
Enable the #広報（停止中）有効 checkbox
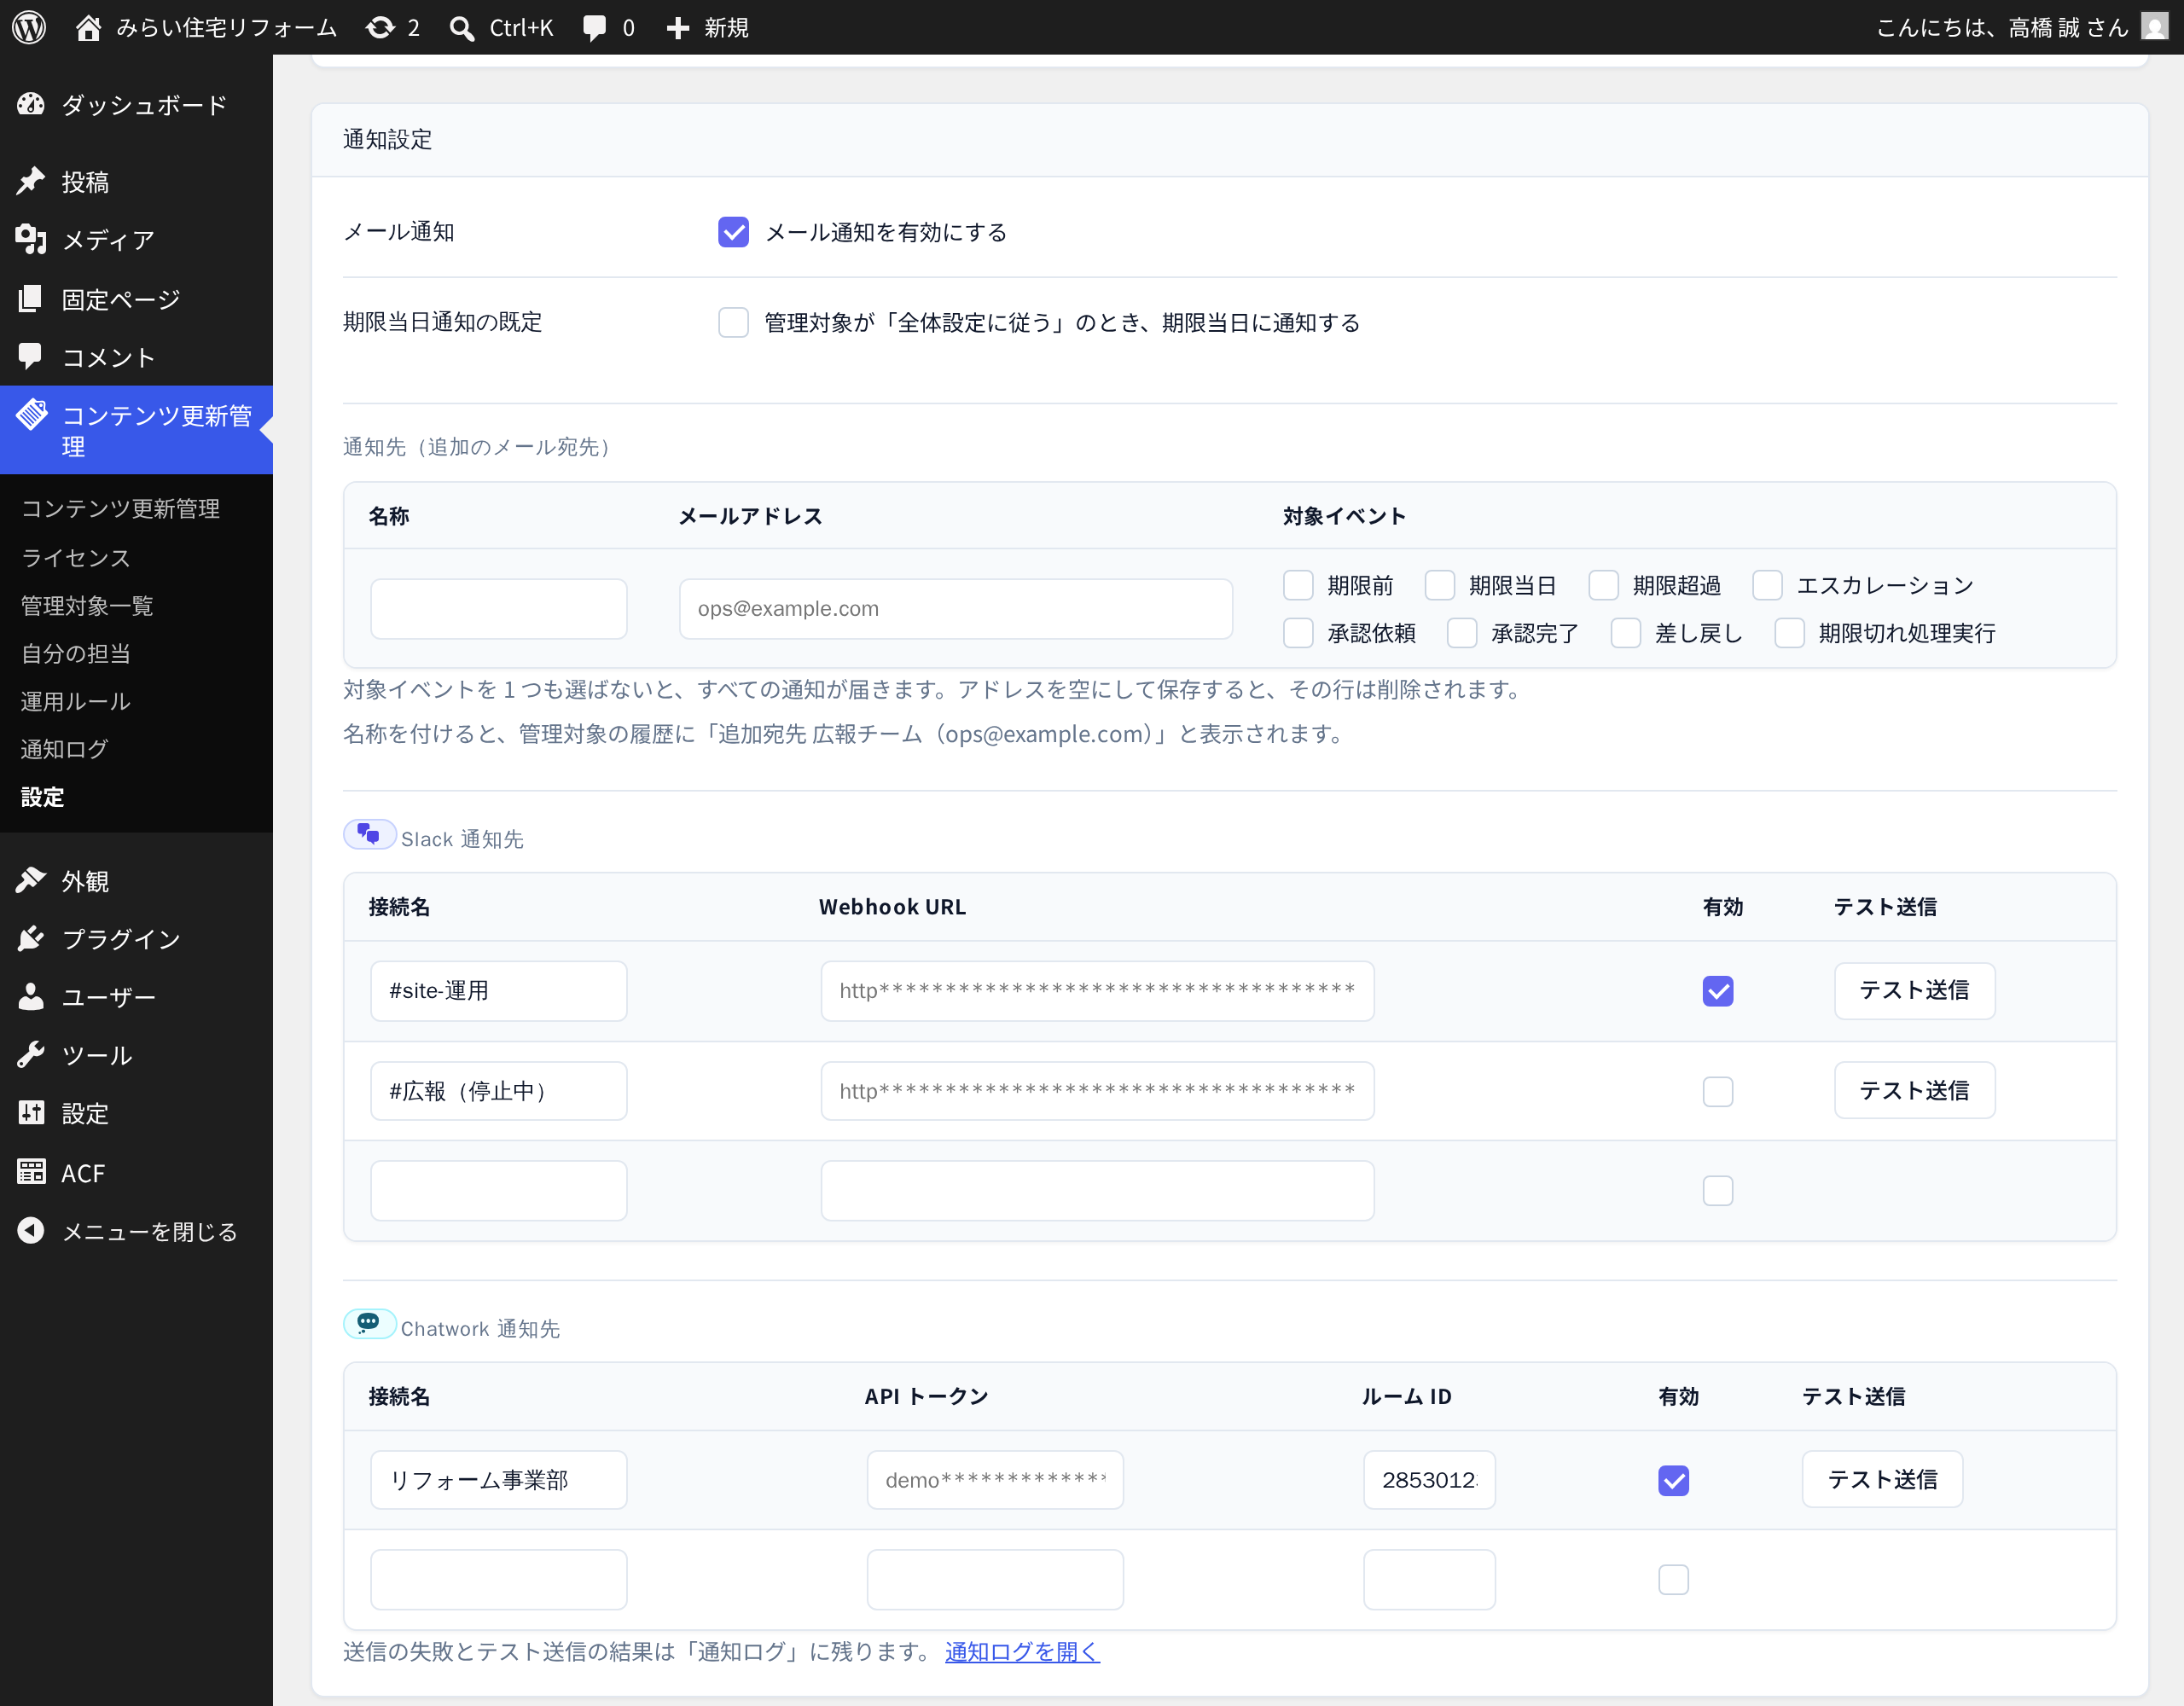click(x=1718, y=1091)
